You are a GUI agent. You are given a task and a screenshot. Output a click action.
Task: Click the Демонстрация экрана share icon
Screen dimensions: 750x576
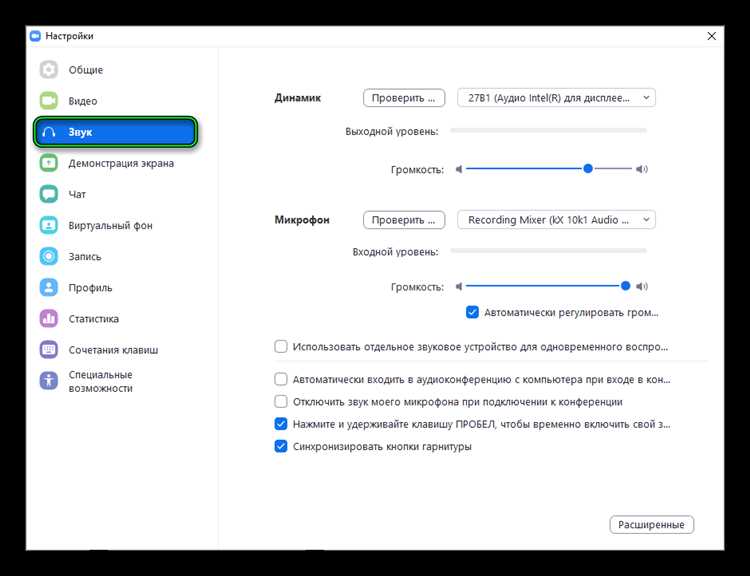click(x=49, y=163)
